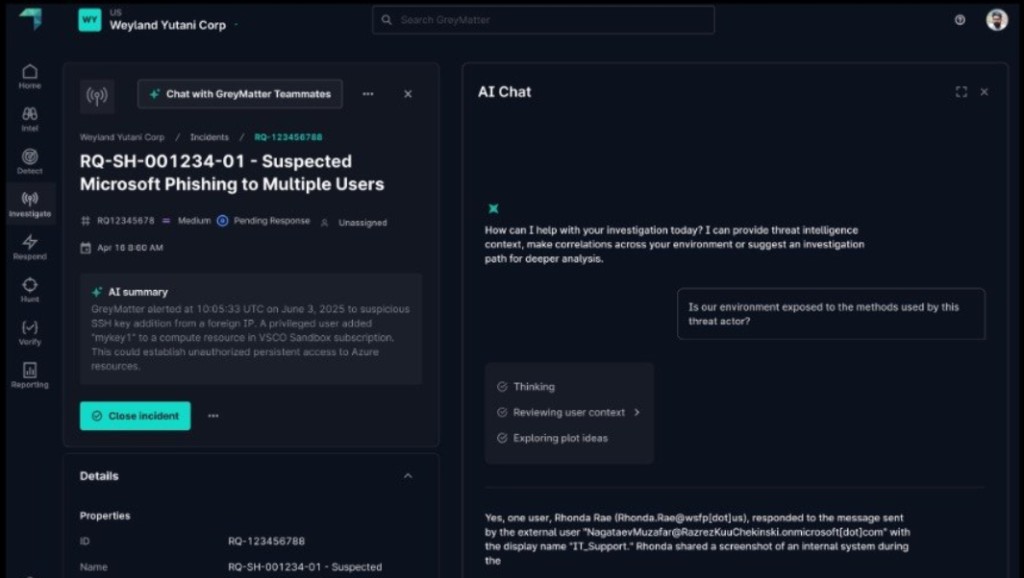The width and height of the screenshot is (1024, 578).
Task: Click the AI summary text block
Action: coord(251,338)
